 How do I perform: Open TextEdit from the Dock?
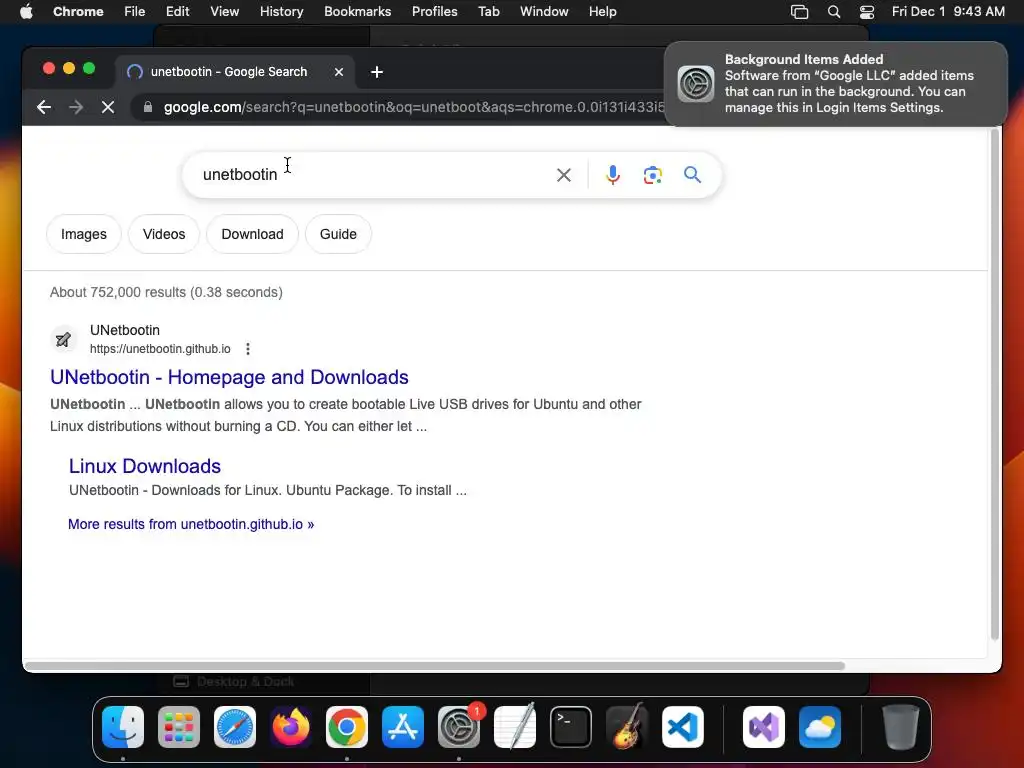(515, 727)
